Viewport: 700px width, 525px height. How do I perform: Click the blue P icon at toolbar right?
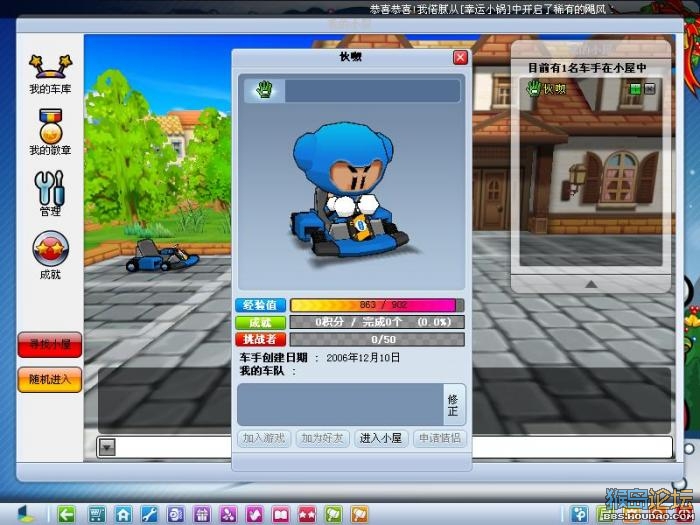(x=580, y=514)
